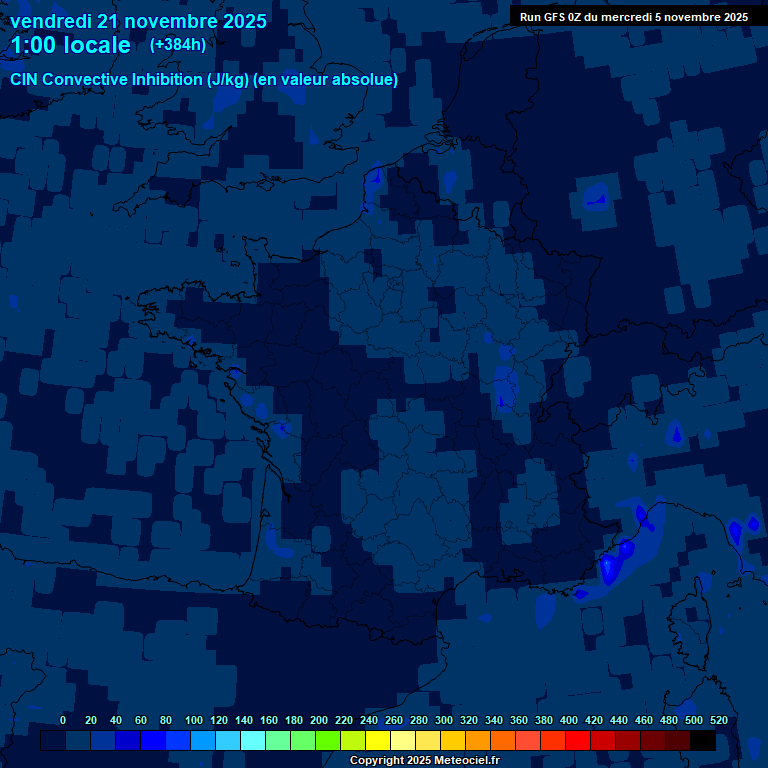Pick the blue swatch between 40 and 60
The width and height of the screenshot is (768, 768).
tap(128, 741)
